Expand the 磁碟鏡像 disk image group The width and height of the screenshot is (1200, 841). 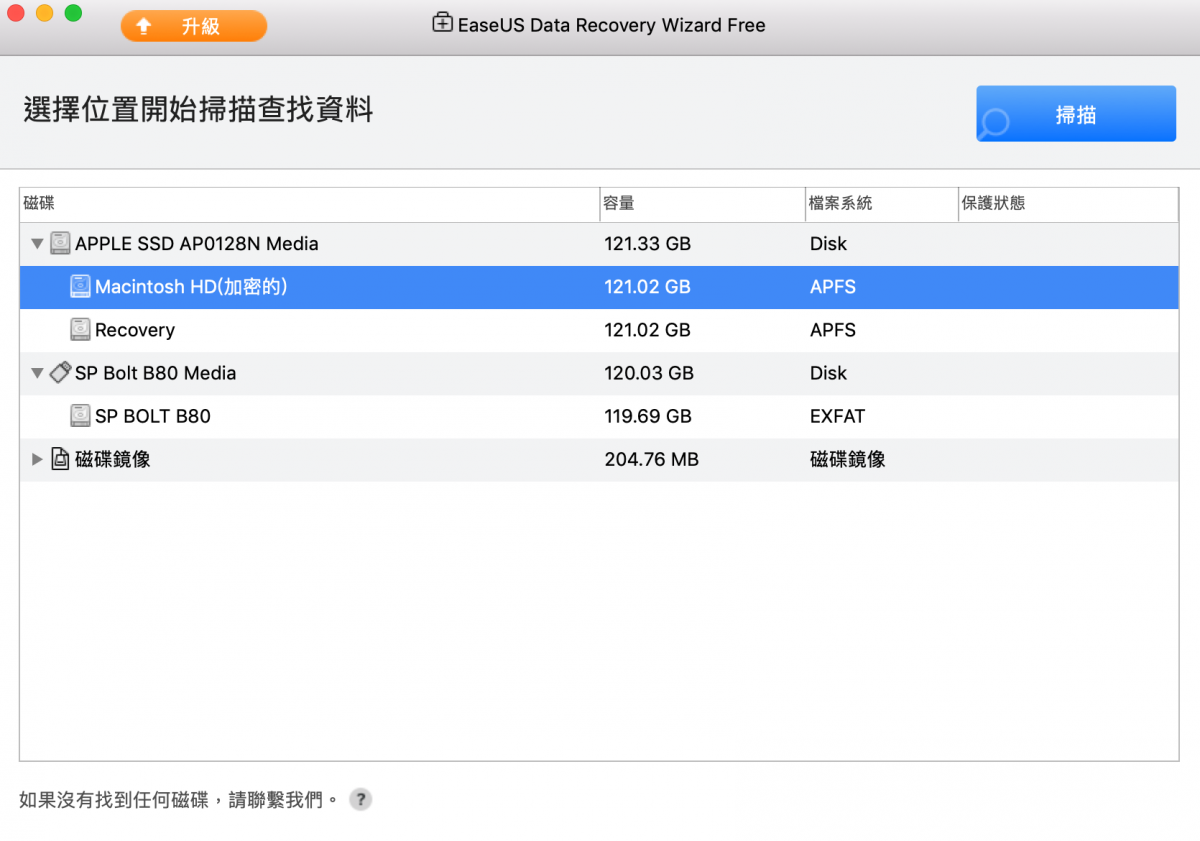37,460
